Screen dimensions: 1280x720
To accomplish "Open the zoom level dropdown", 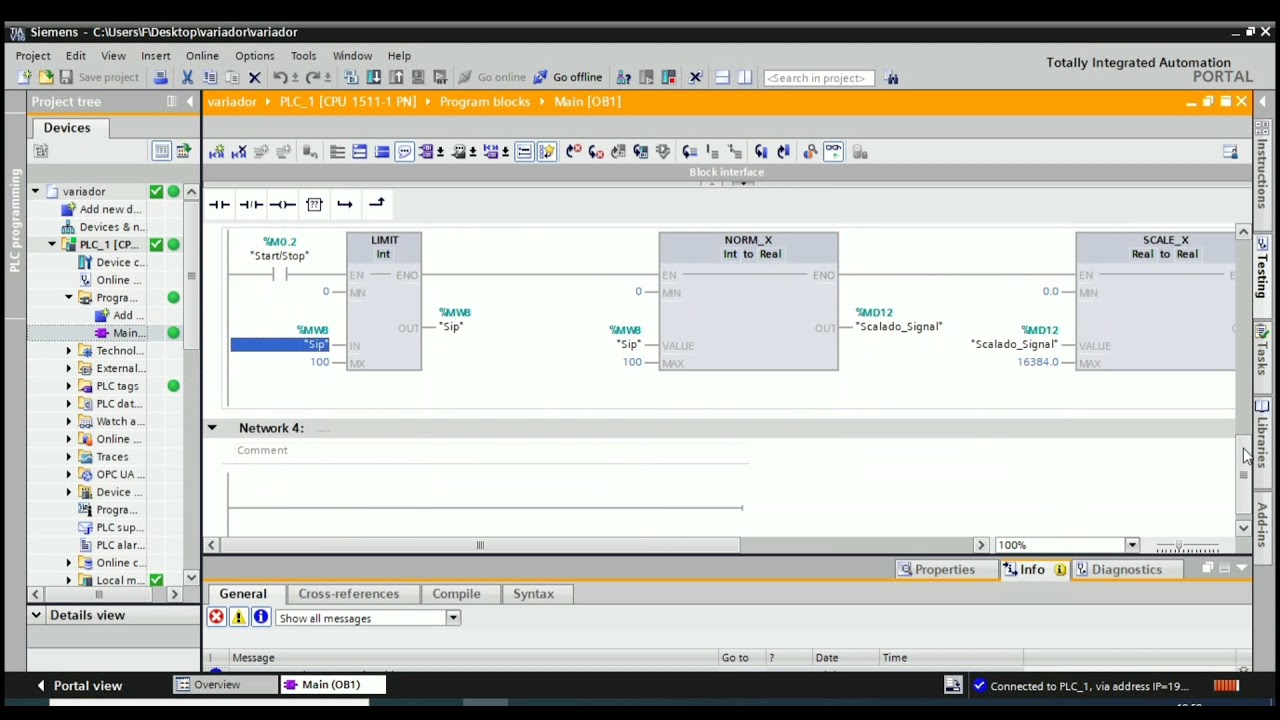I will click(1132, 546).
